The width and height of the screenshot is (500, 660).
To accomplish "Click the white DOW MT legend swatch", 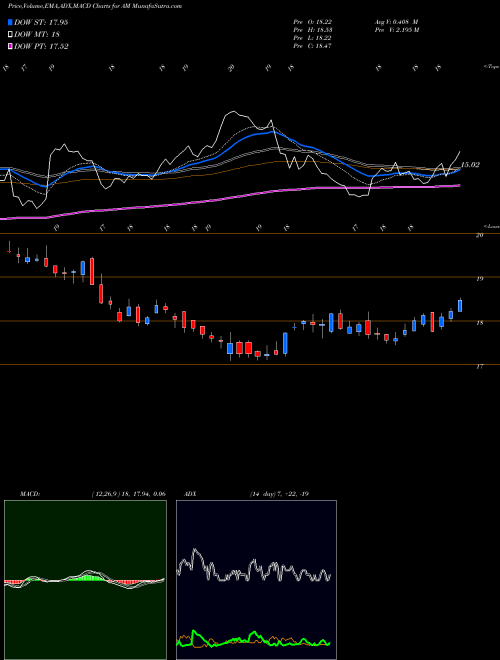I will [x=11, y=35].
